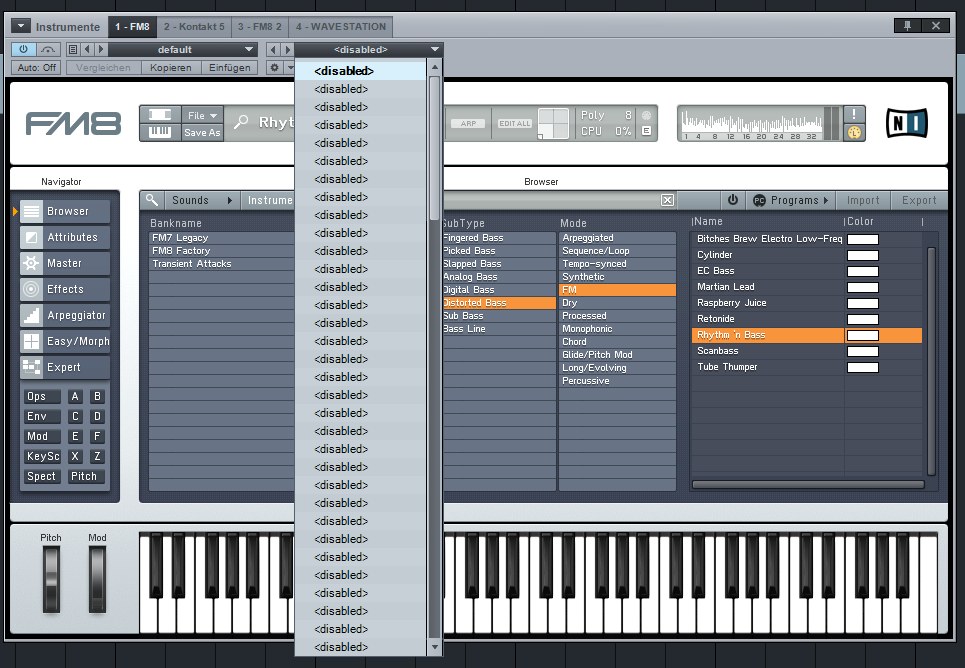965x668 pixels.
Task: Click previous arrow beside the disabled dropdown
Action: point(273,49)
